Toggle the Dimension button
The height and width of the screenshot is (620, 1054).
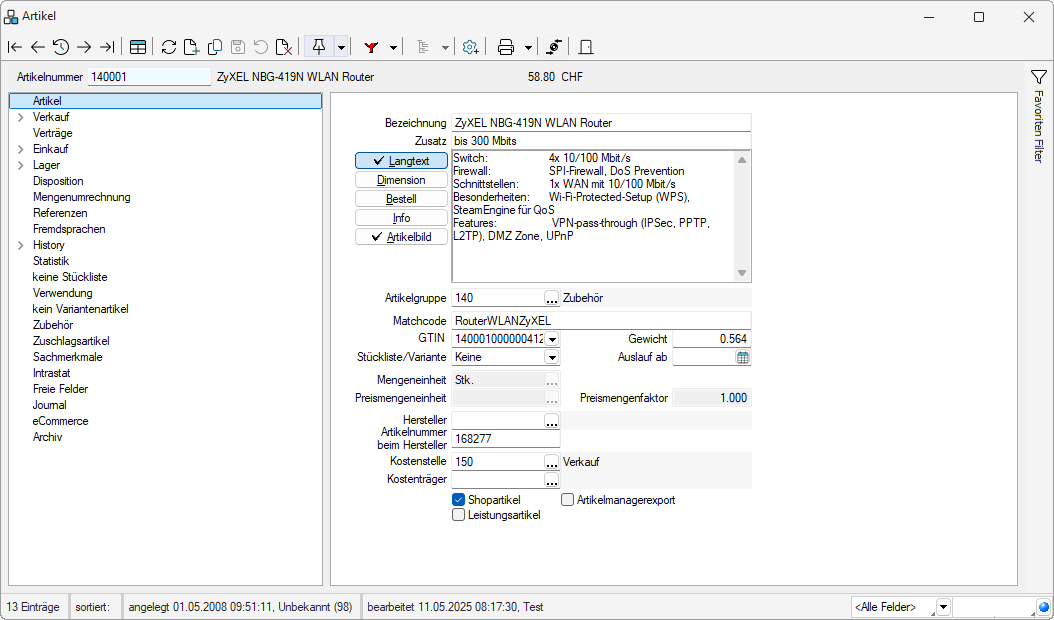401,180
